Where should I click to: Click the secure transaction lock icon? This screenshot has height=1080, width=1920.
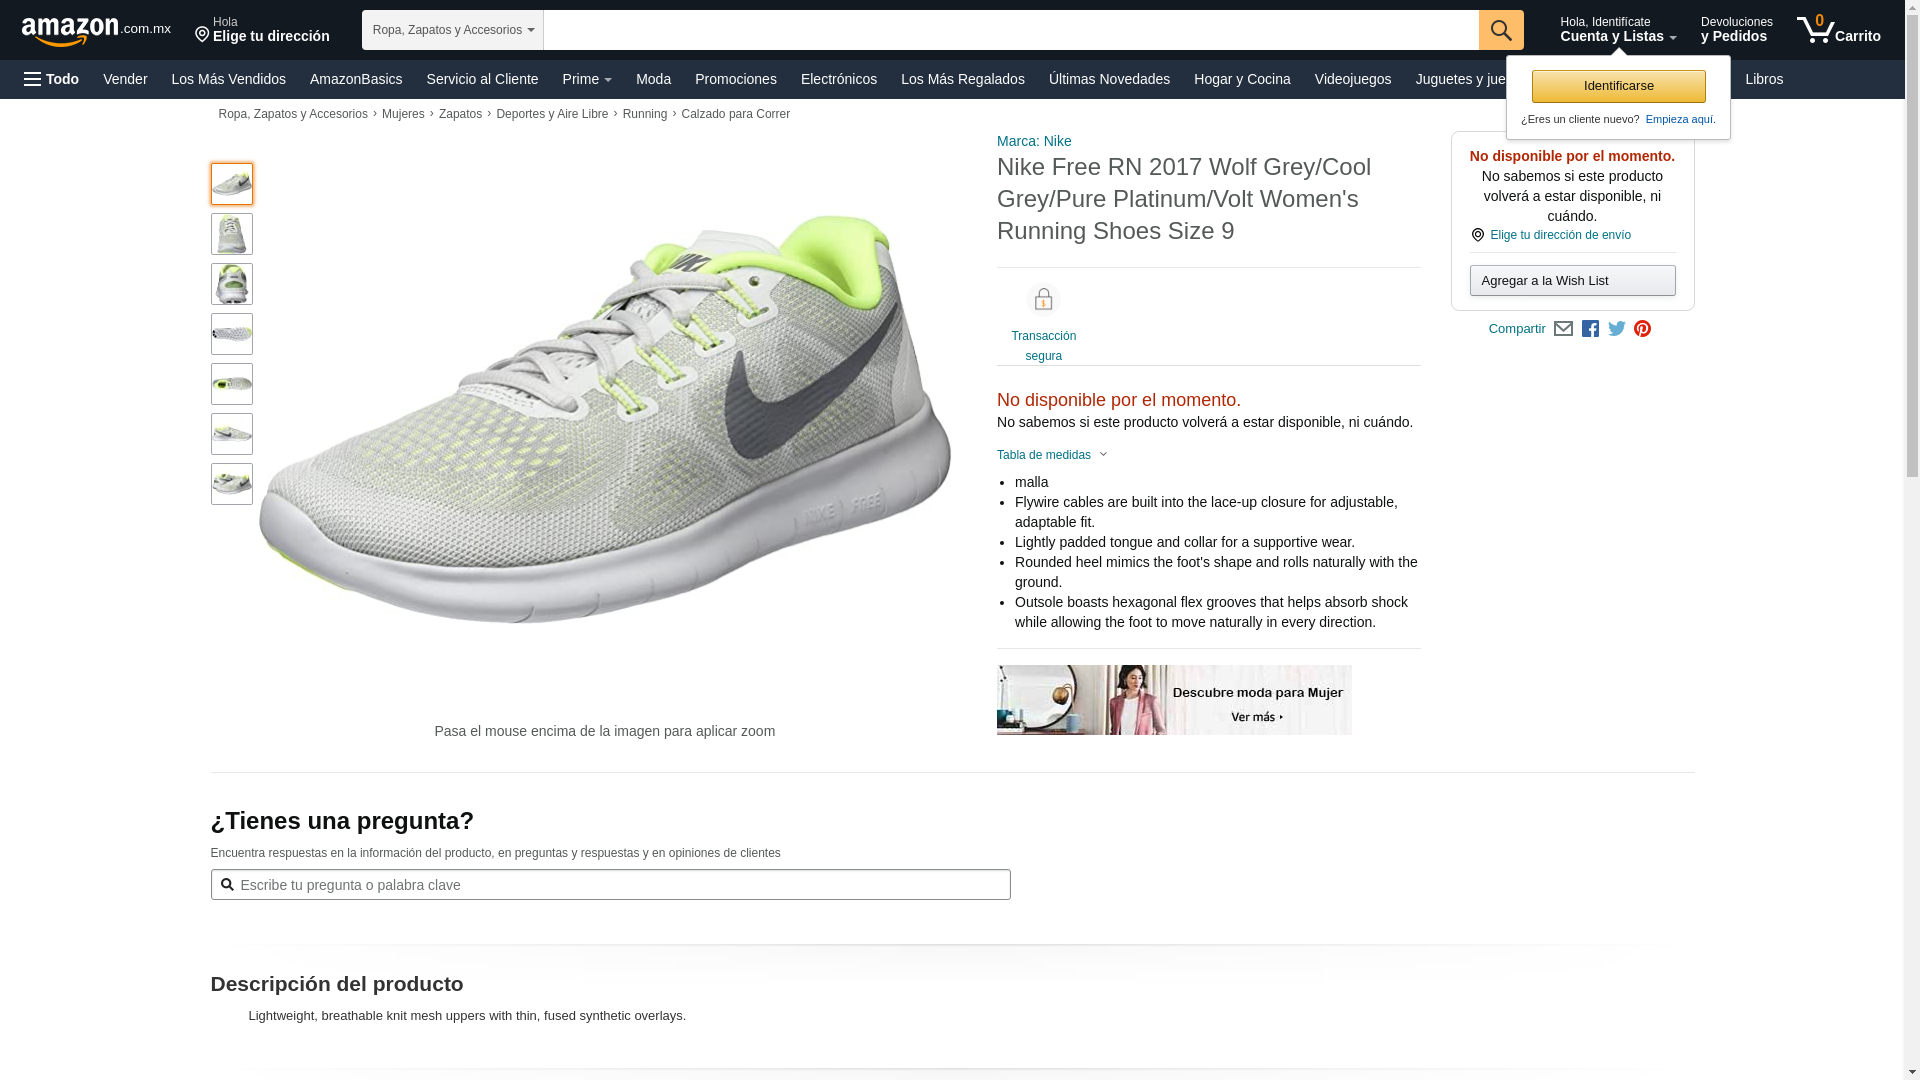(1043, 300)
